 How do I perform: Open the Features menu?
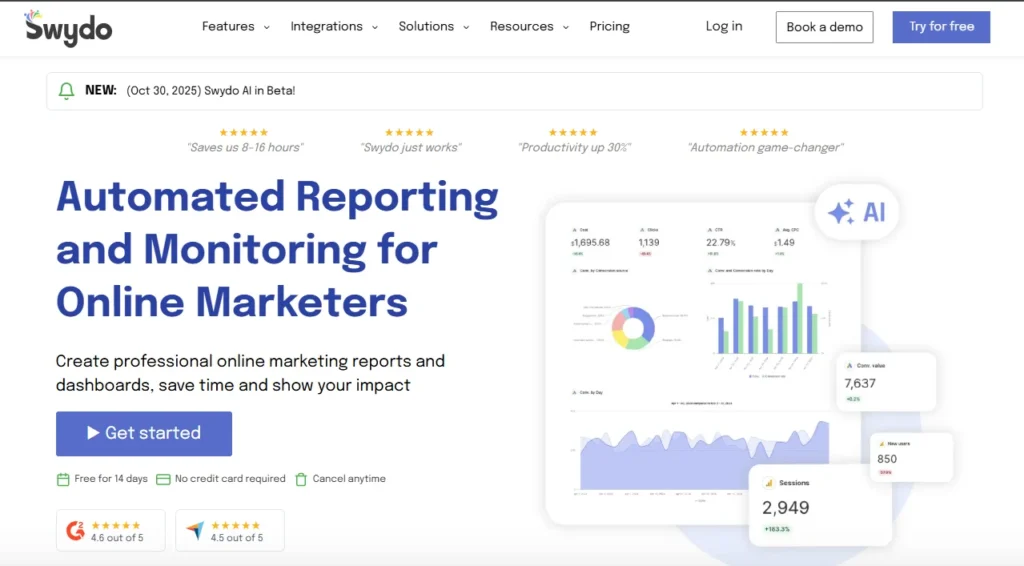coord(228,26)
